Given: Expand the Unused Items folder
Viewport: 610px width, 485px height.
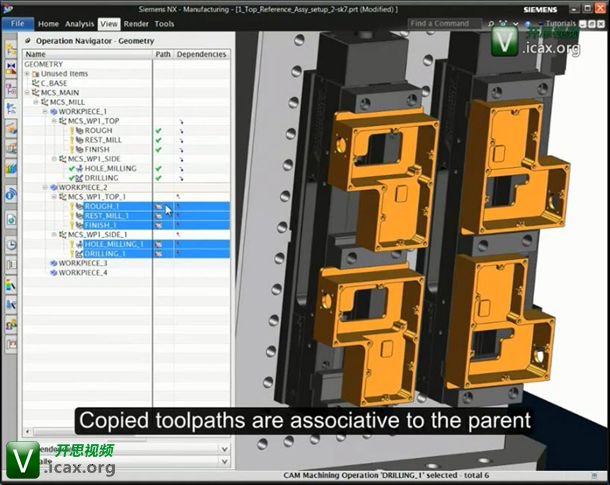Looking at the screenshot, I should point(29,73).
